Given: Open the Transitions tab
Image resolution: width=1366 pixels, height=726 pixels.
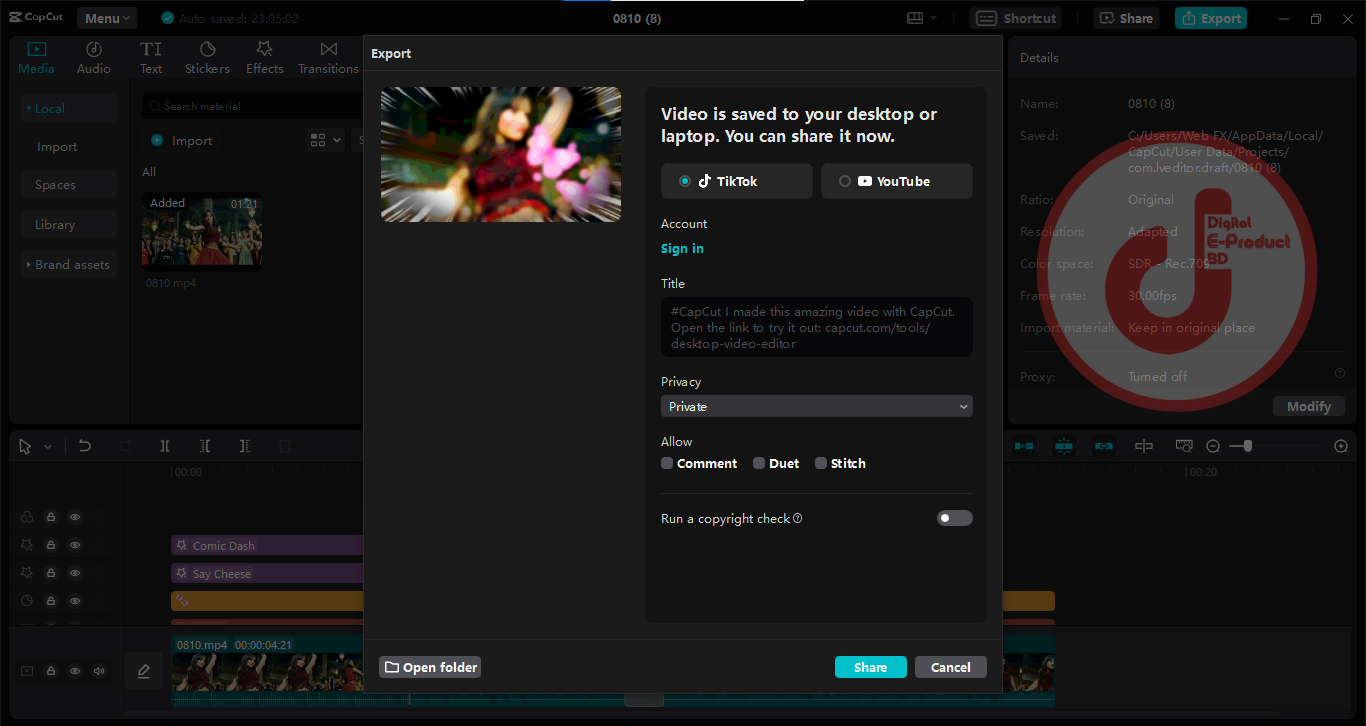Looking at the screenshot, I should [x=328, y=58].
